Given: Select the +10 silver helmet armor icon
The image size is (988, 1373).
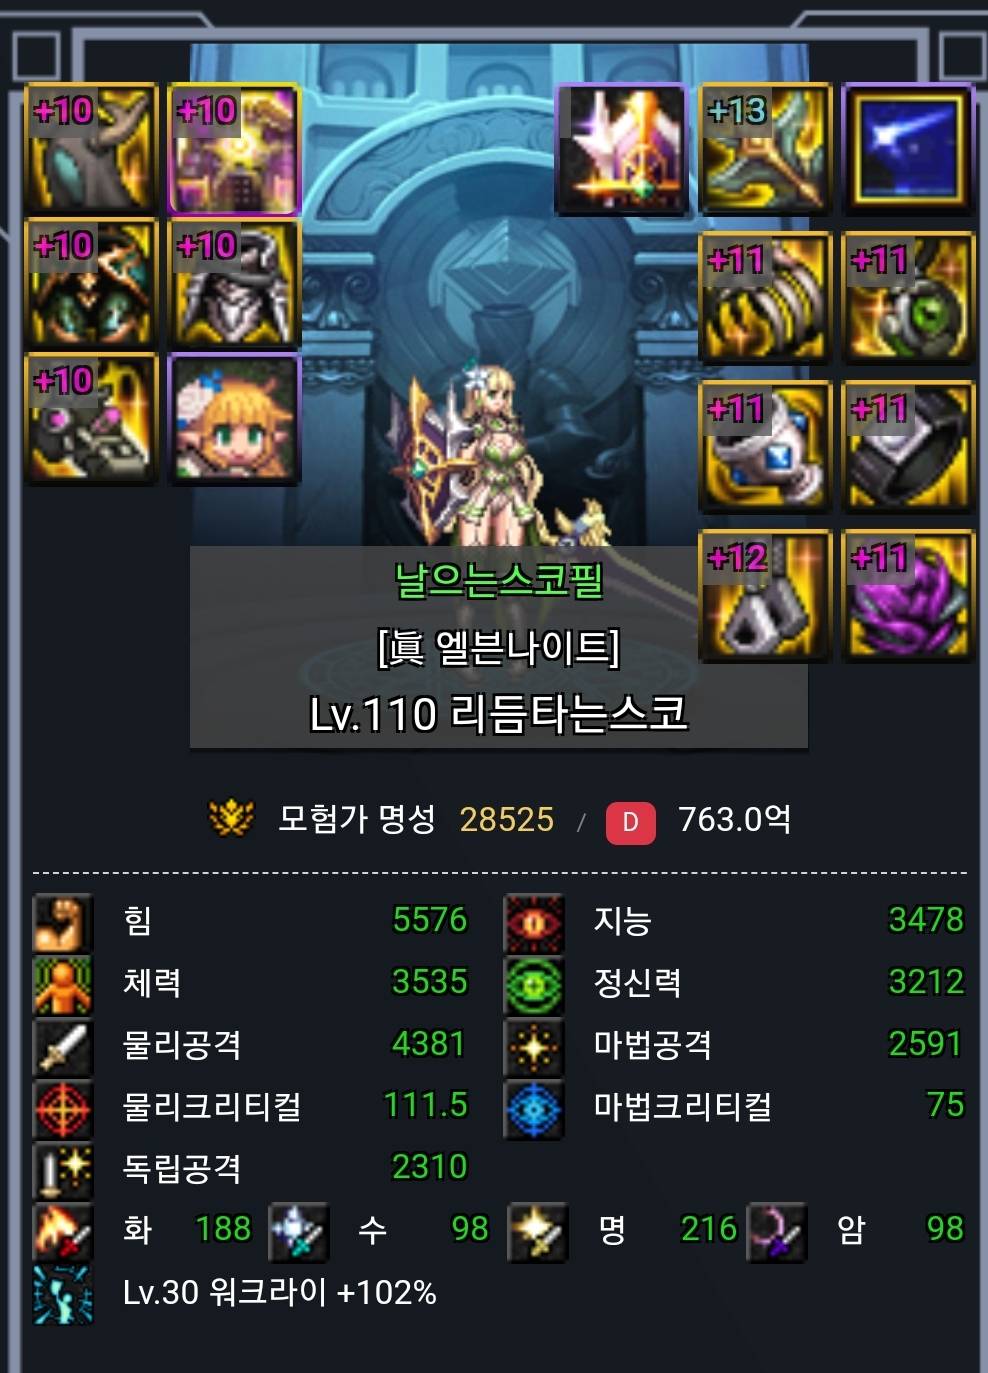Looking at the screenshot, I should click(x=234, y=283).
